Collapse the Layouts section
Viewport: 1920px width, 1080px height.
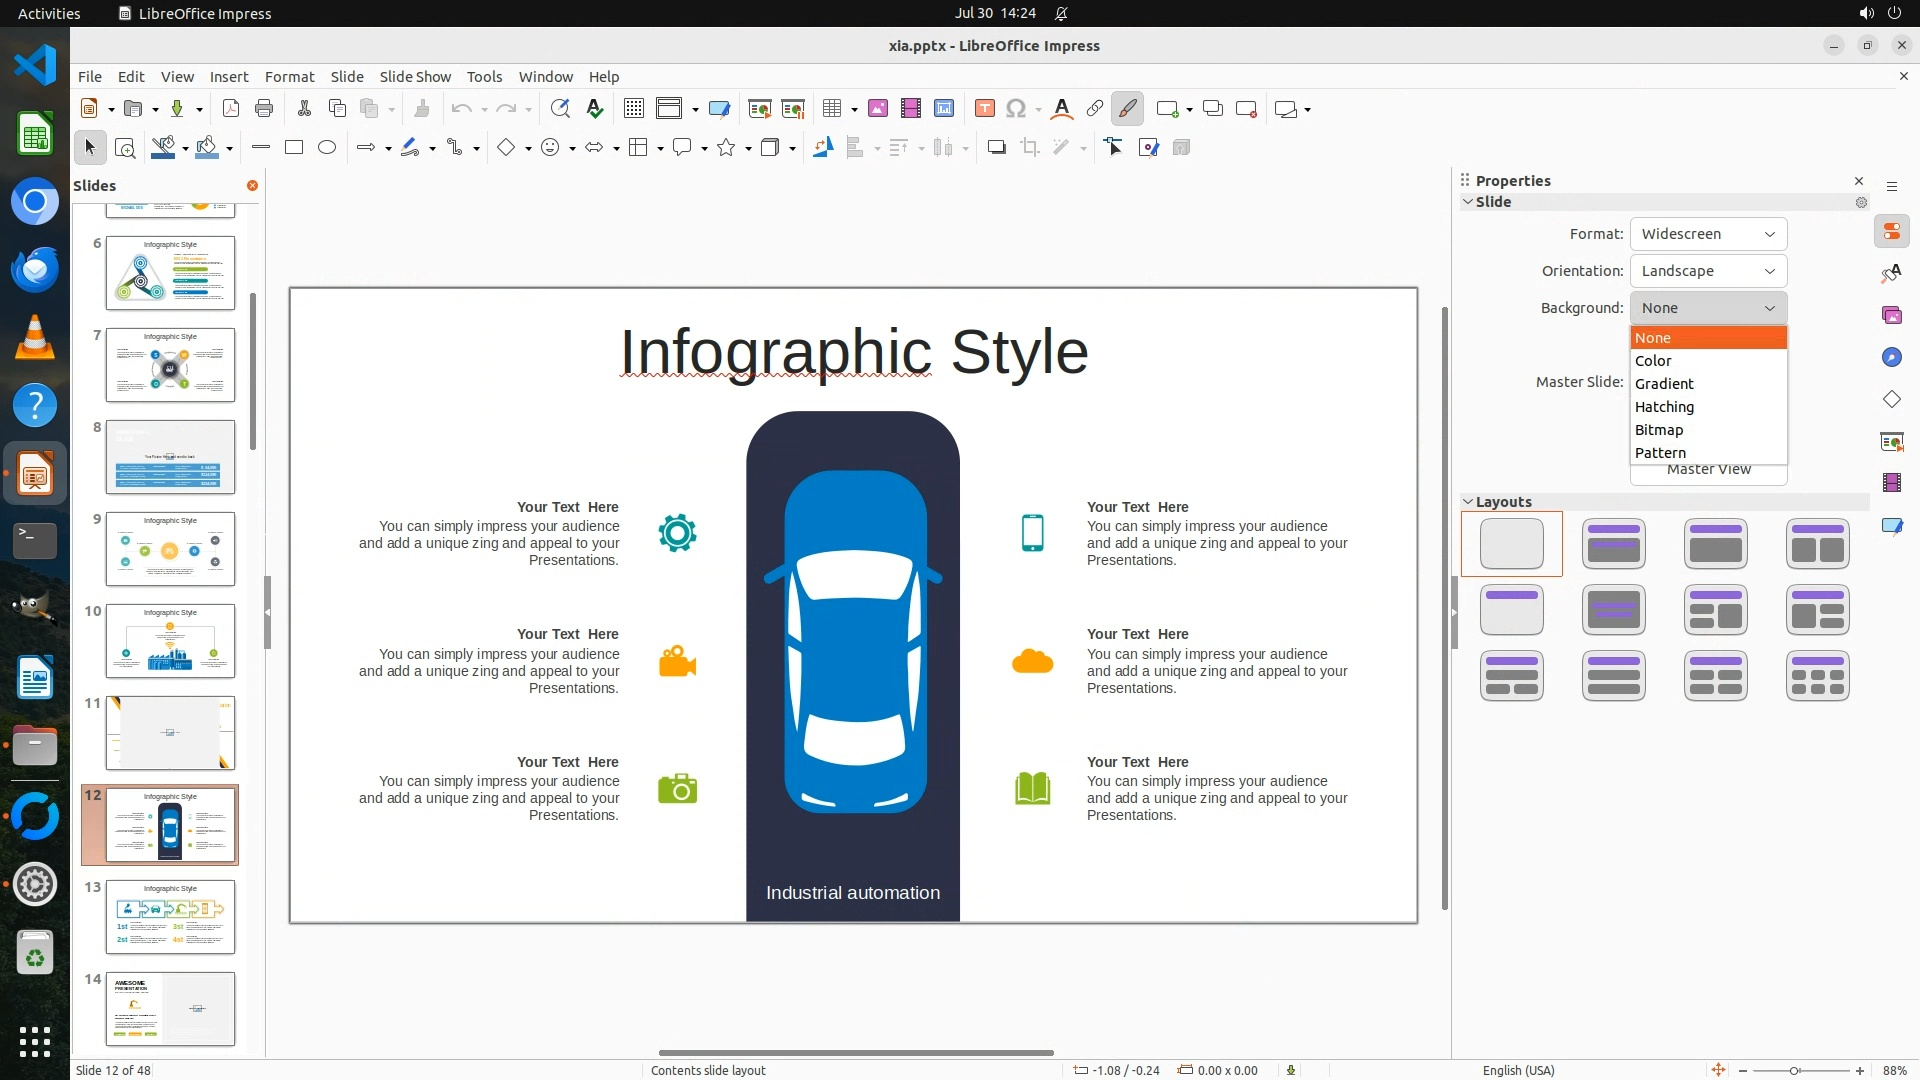(1468, 502)
